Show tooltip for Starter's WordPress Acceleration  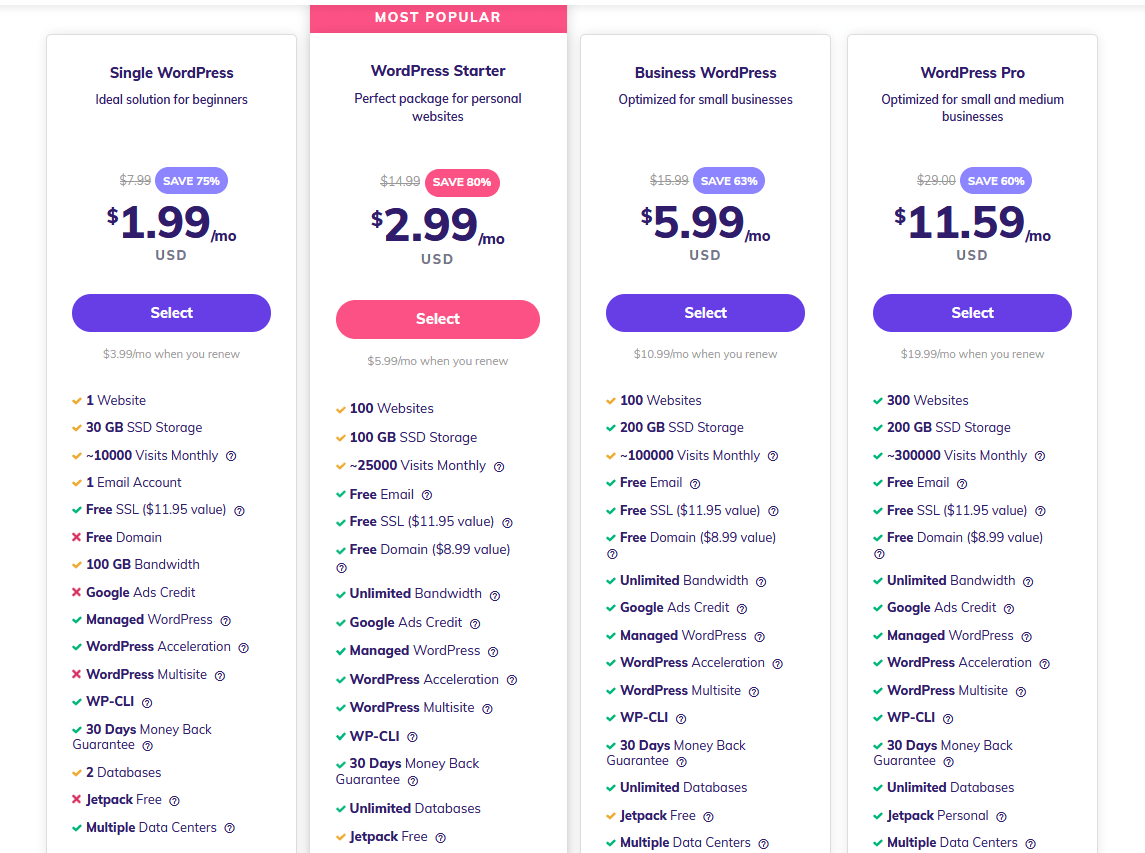pyautogui.click(x=512, y=680)
